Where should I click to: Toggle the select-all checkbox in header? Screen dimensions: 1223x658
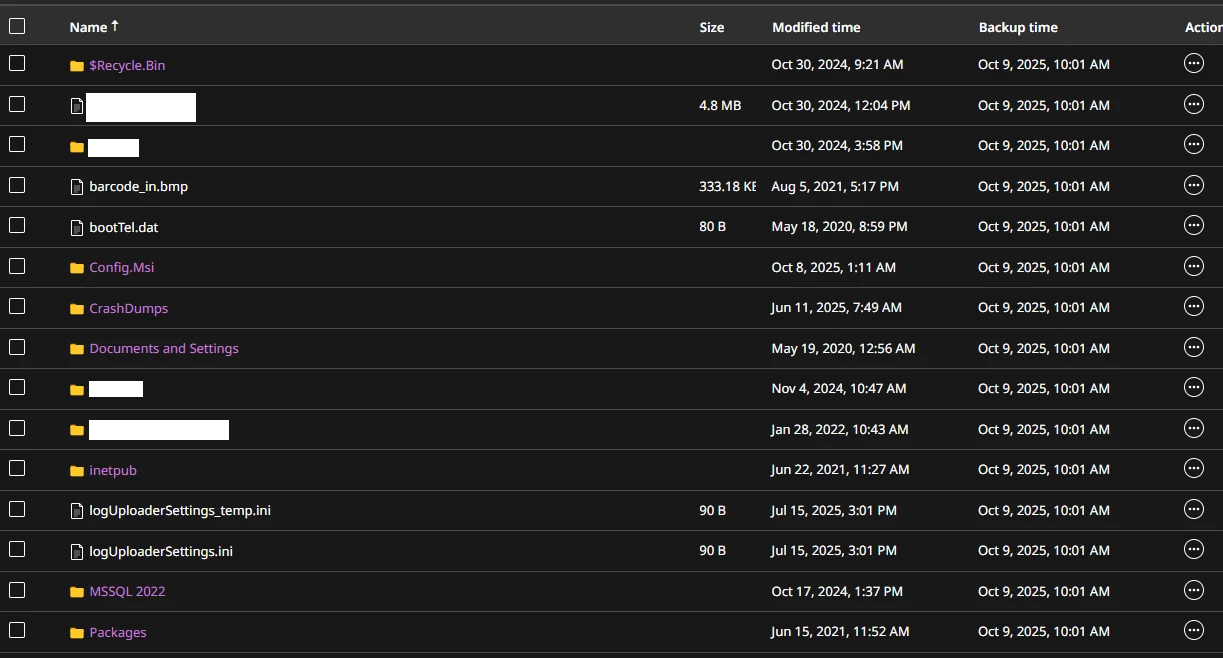tap(17, 27)
